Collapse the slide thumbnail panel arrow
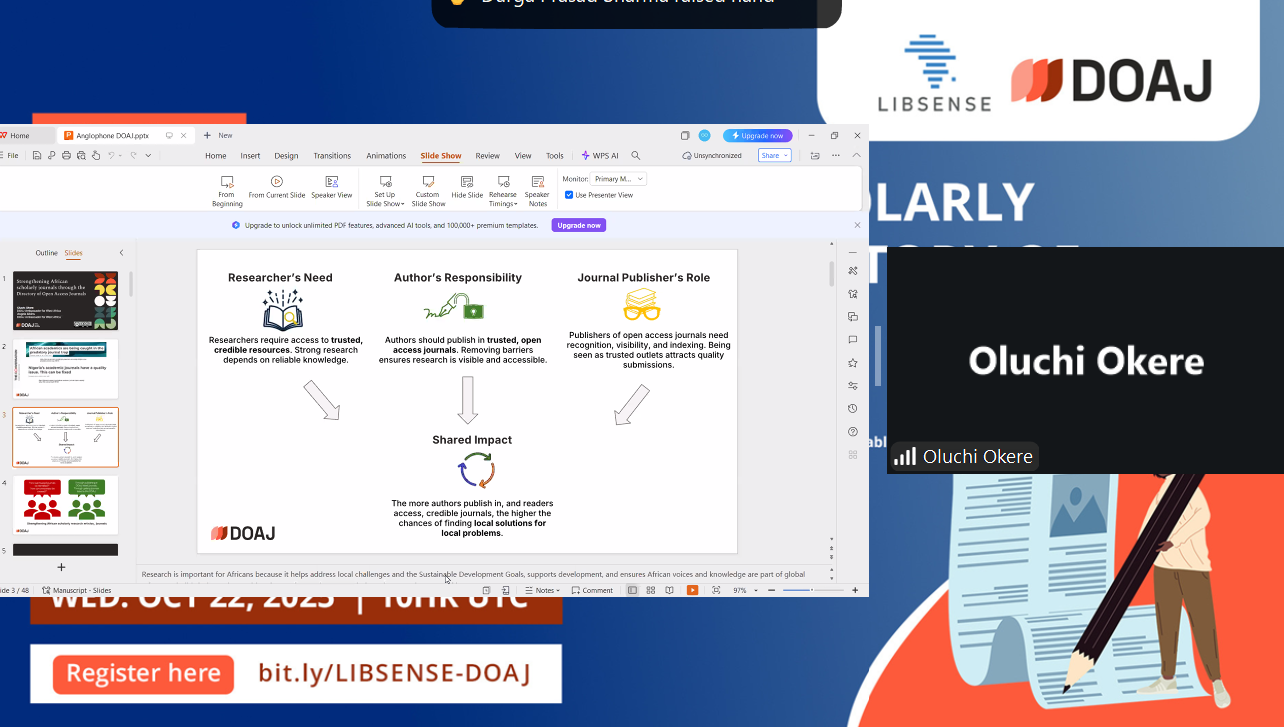 pyautogui.click(x=122, y=253)
